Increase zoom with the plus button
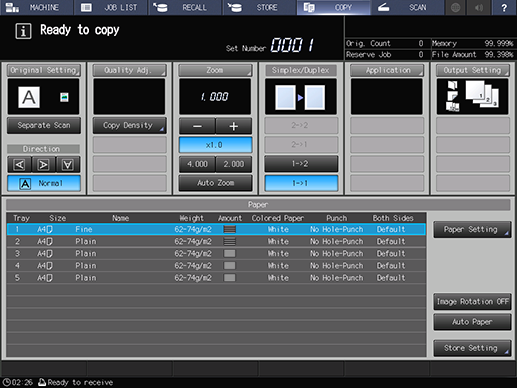Image resolution: width=517 pixels, height=388 pixels. [x=234, y=126]
